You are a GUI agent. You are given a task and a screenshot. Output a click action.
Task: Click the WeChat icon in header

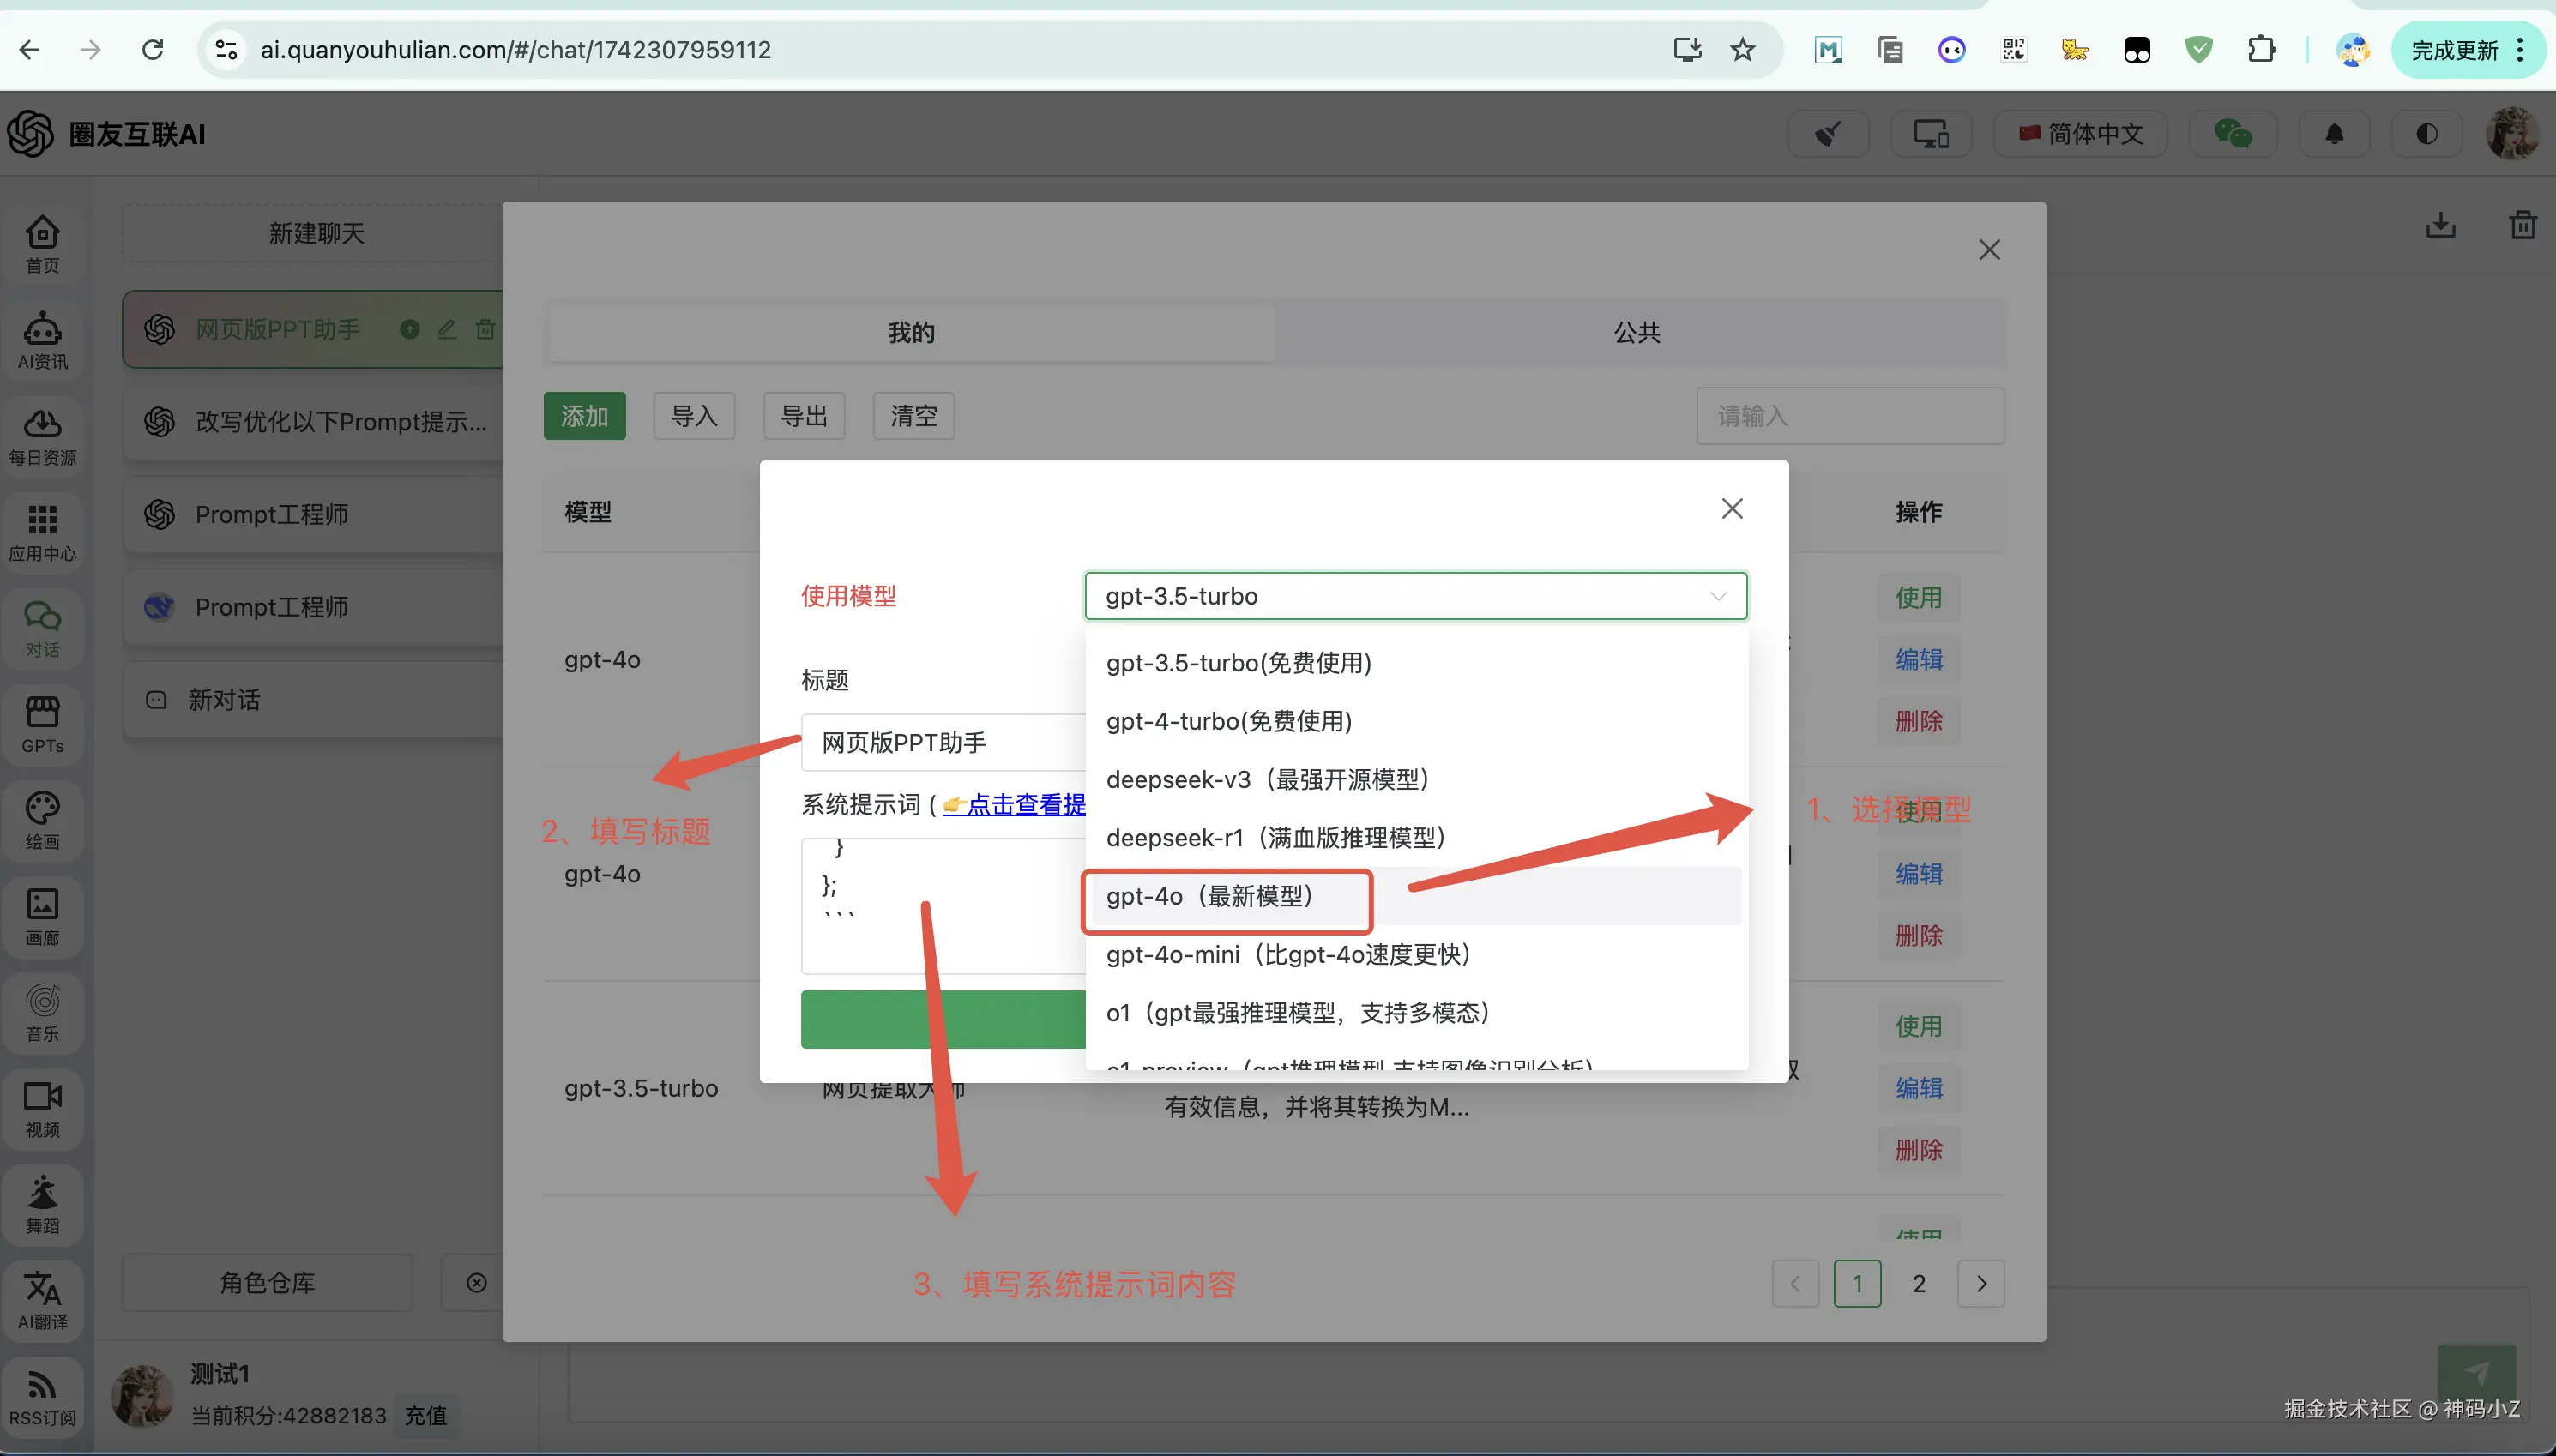click(2232, 134)
